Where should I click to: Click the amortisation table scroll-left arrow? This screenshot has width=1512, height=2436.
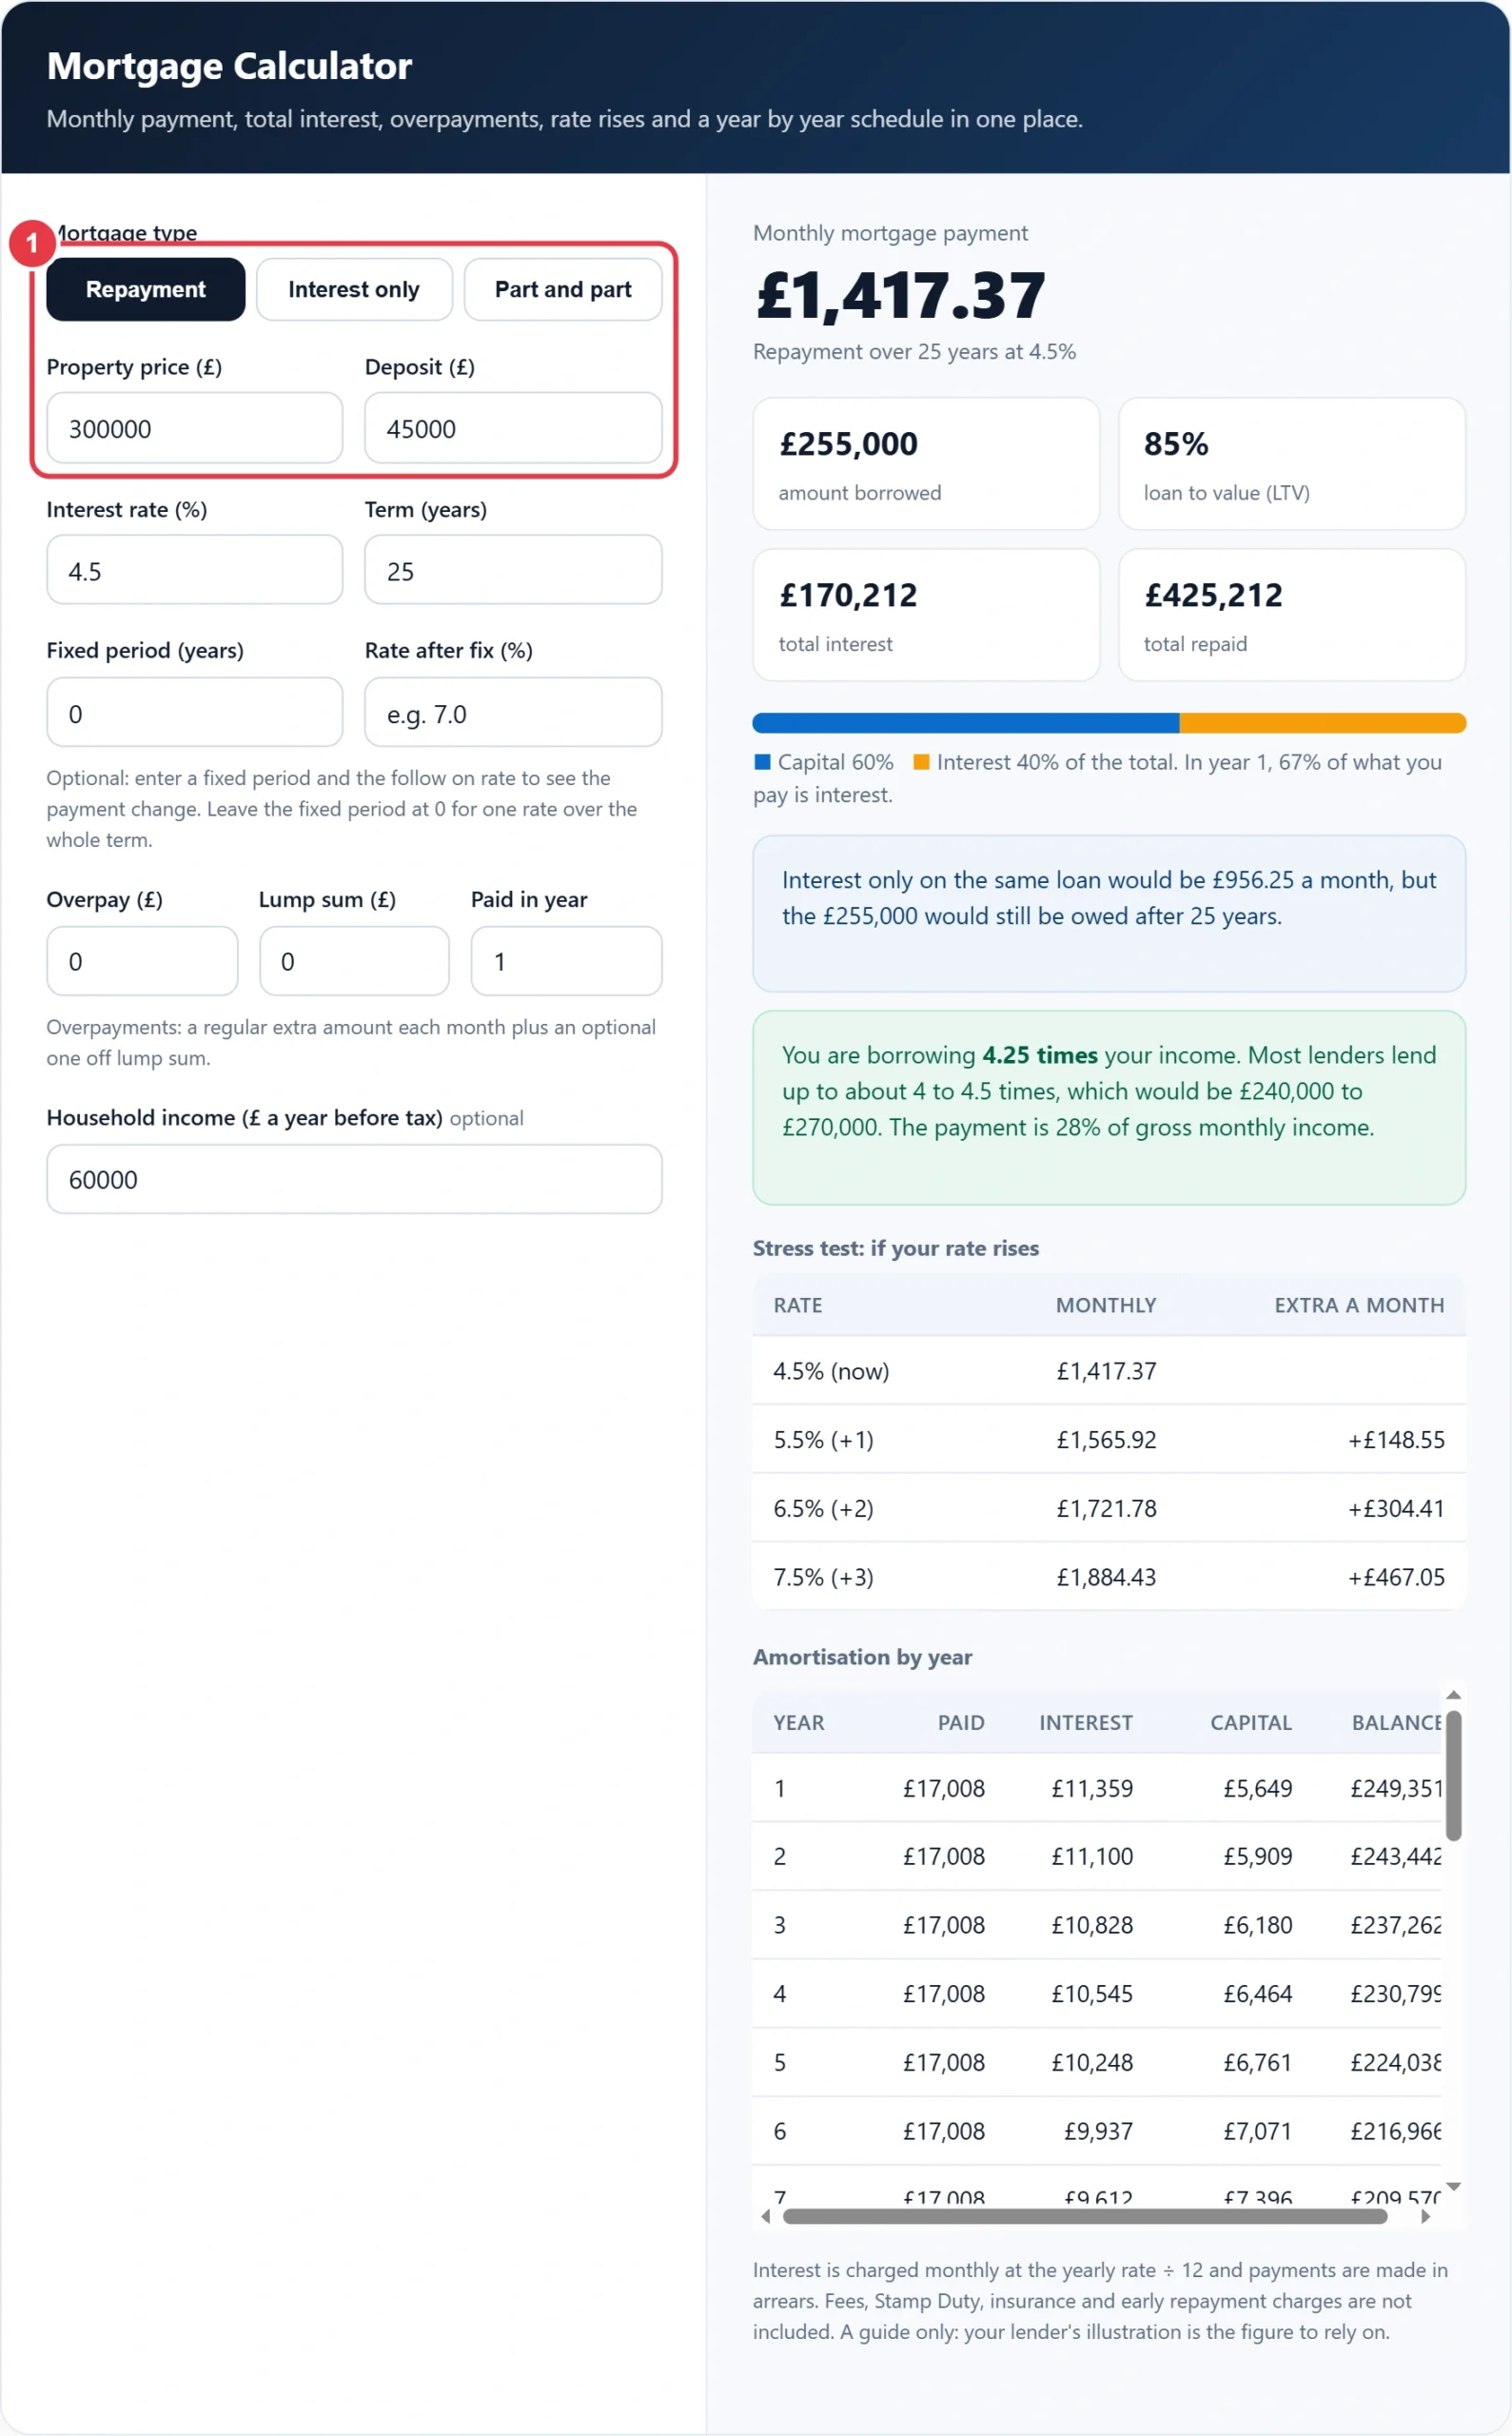766,2217
